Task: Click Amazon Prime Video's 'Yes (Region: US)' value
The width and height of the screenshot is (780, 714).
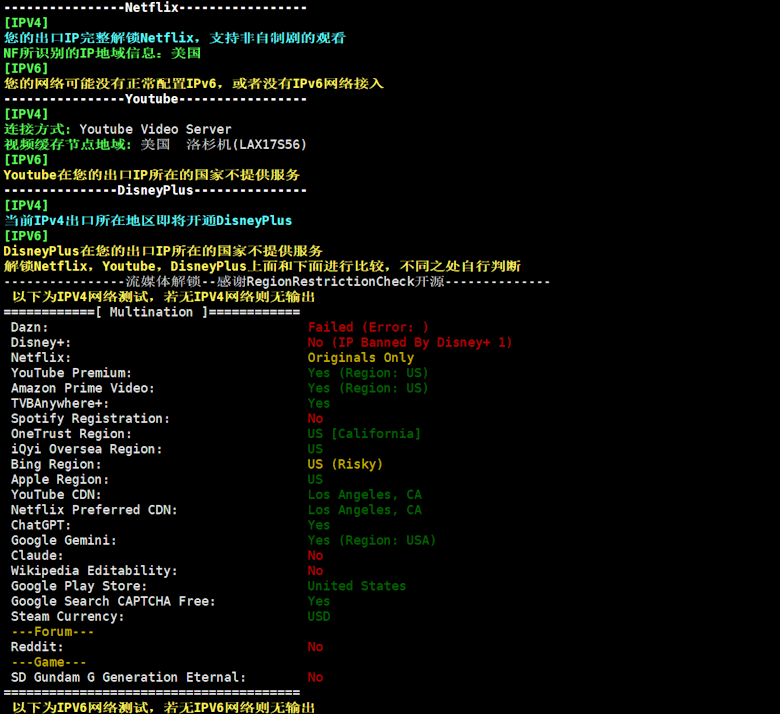Action: tap(368, 388)
